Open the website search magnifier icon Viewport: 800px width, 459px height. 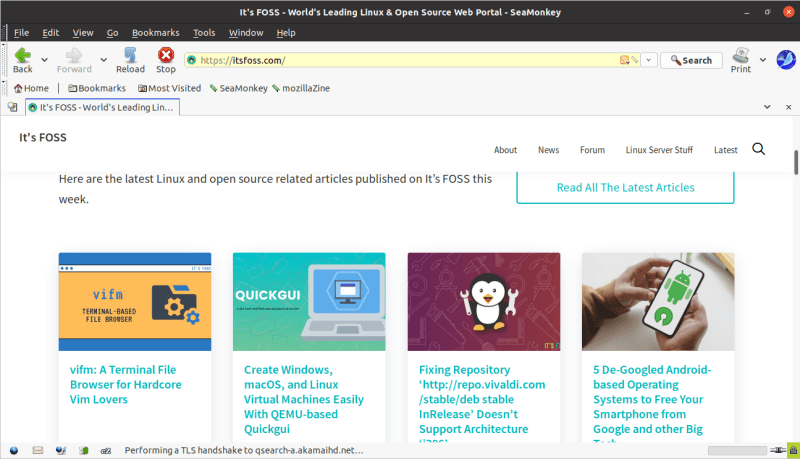tap(758, 149)
